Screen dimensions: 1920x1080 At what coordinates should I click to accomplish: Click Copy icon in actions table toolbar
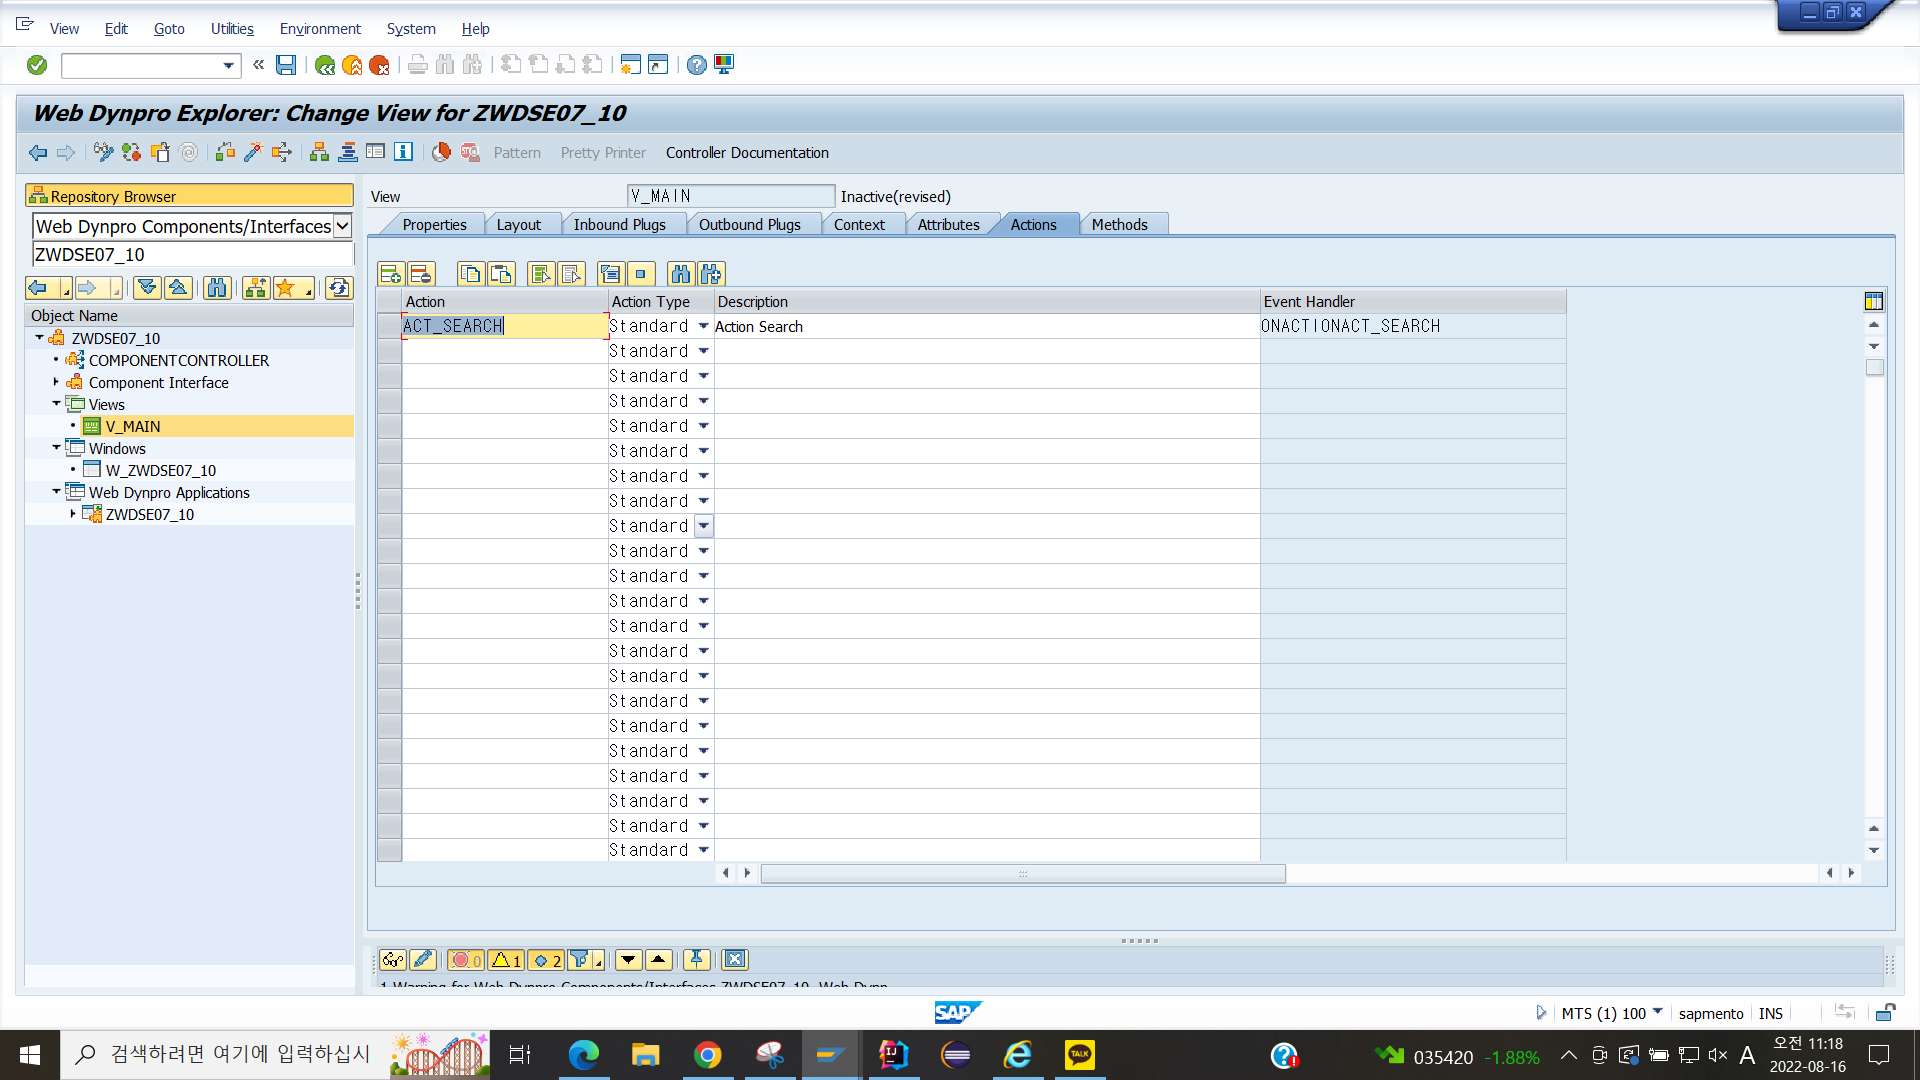[471, 274]
